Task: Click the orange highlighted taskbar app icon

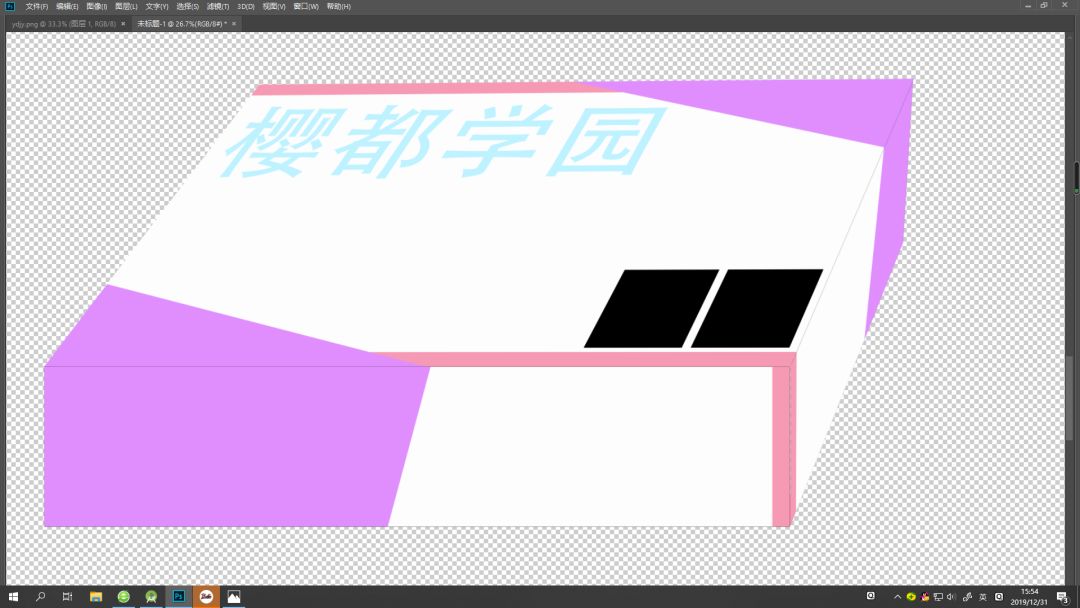Action: (206, 596)
